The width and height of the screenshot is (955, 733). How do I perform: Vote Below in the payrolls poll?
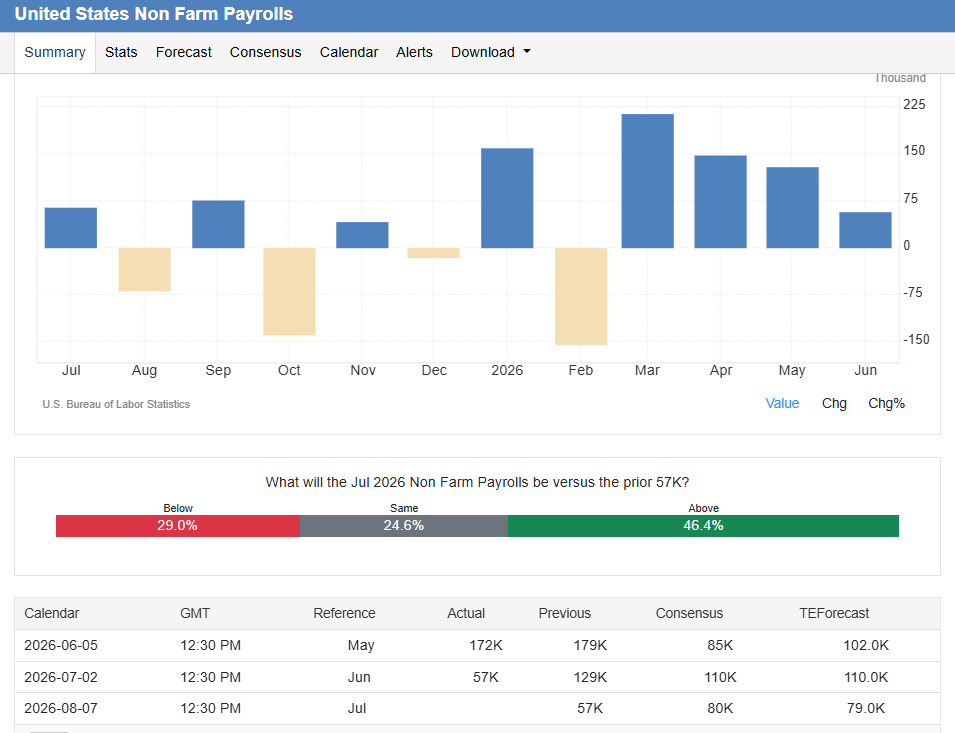pos(178,525)
